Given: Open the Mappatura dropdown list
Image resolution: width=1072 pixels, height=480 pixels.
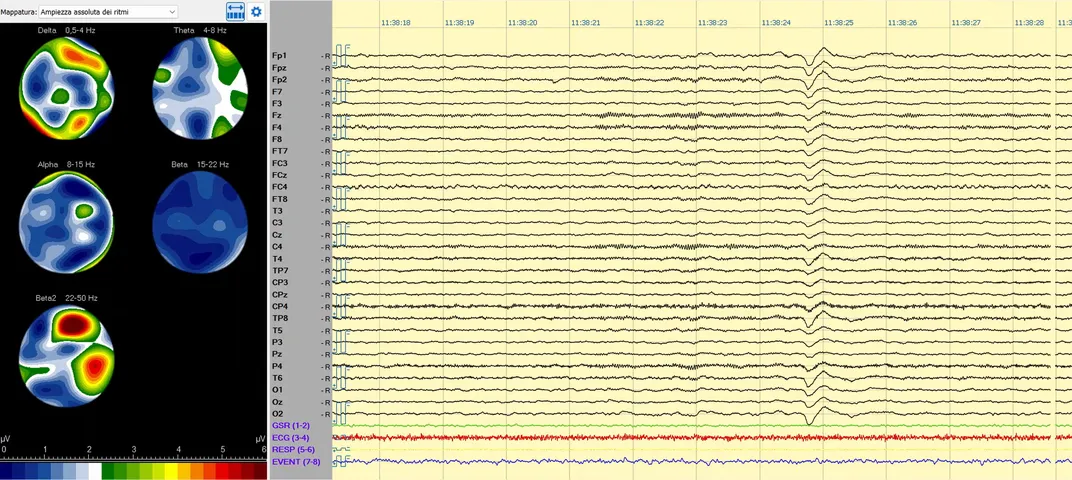Looking at the screenshot, I should tap(108, 12).
